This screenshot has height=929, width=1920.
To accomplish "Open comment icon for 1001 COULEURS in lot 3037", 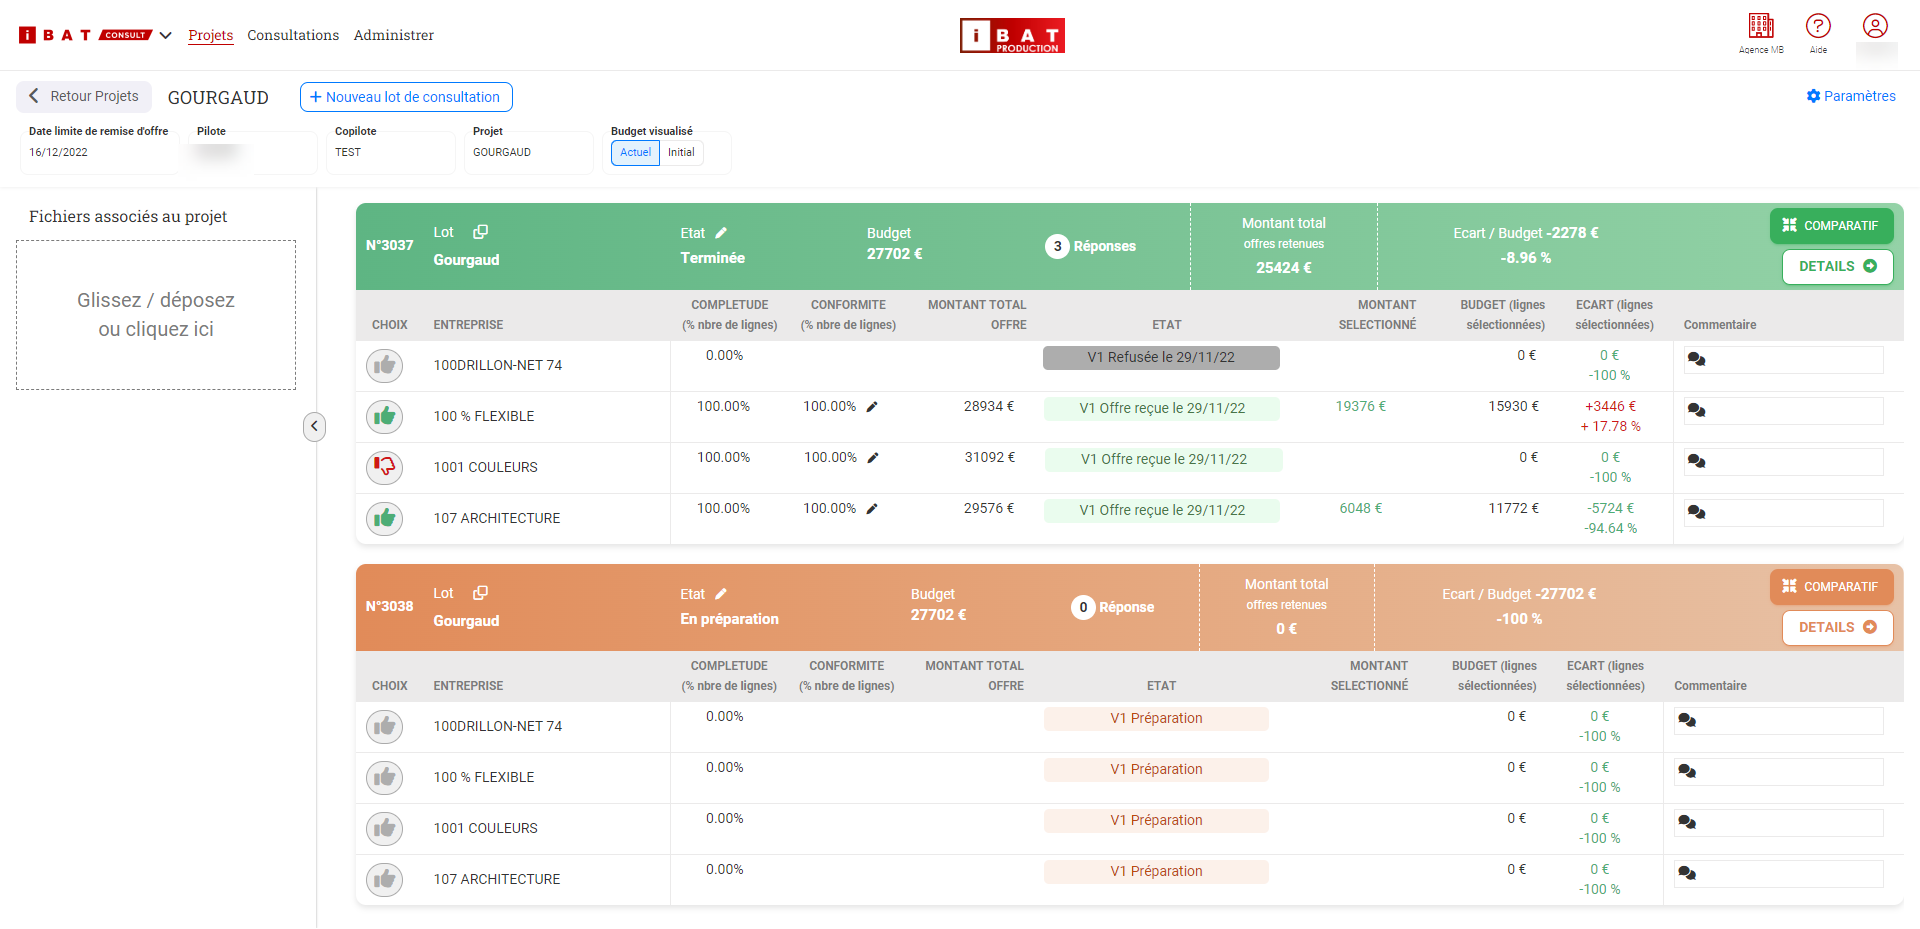I will point(1696,461).
